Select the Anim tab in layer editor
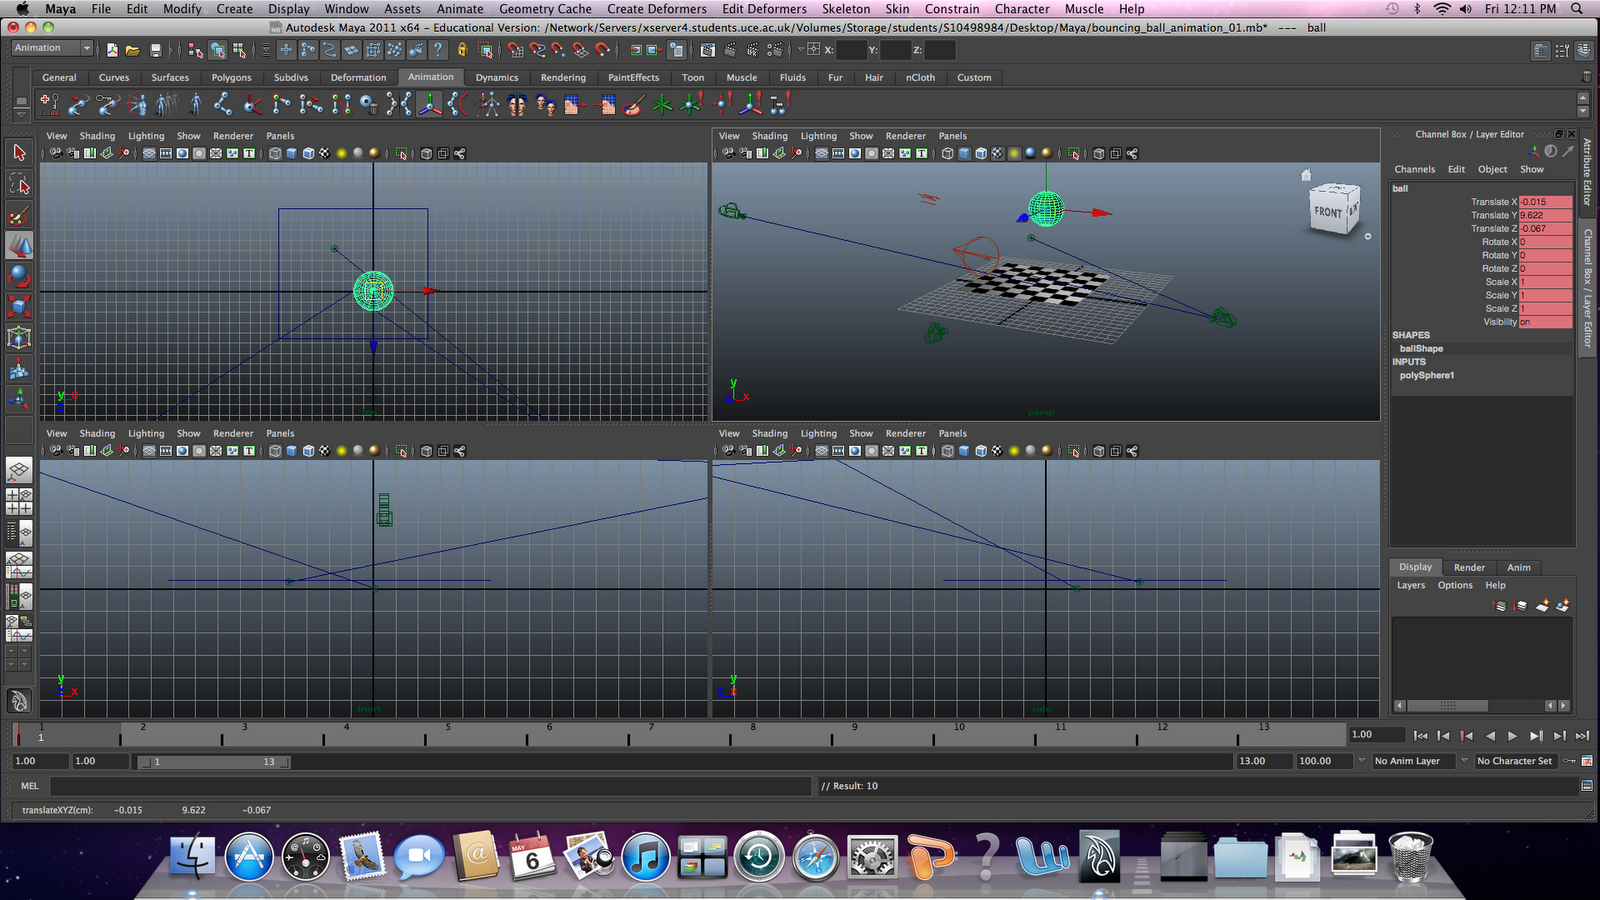Viewport: 1600px width, 900px height. pos(1519,567)
